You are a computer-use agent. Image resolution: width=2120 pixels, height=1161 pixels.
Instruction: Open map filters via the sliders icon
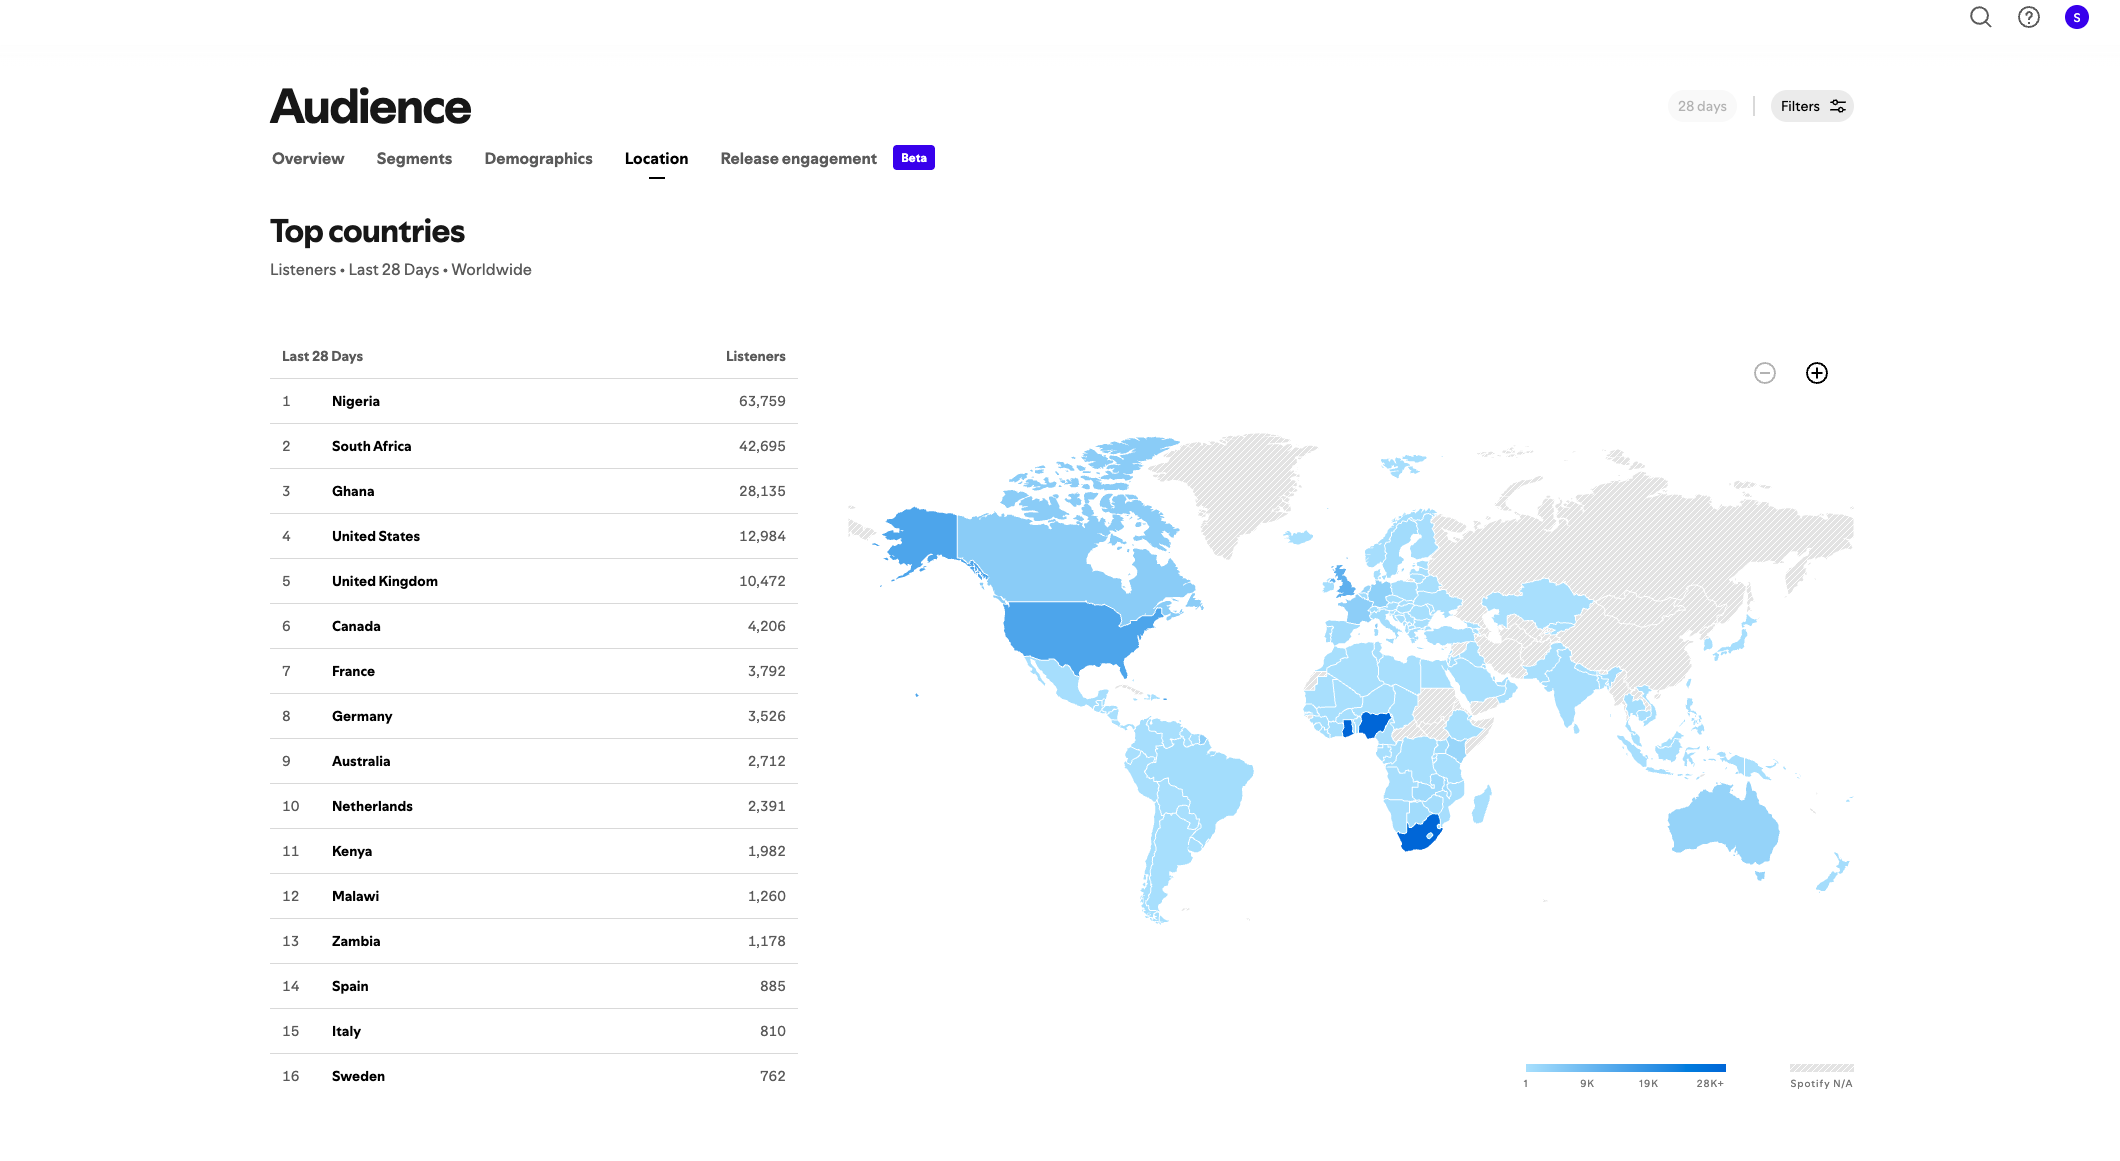point(1838,105)
